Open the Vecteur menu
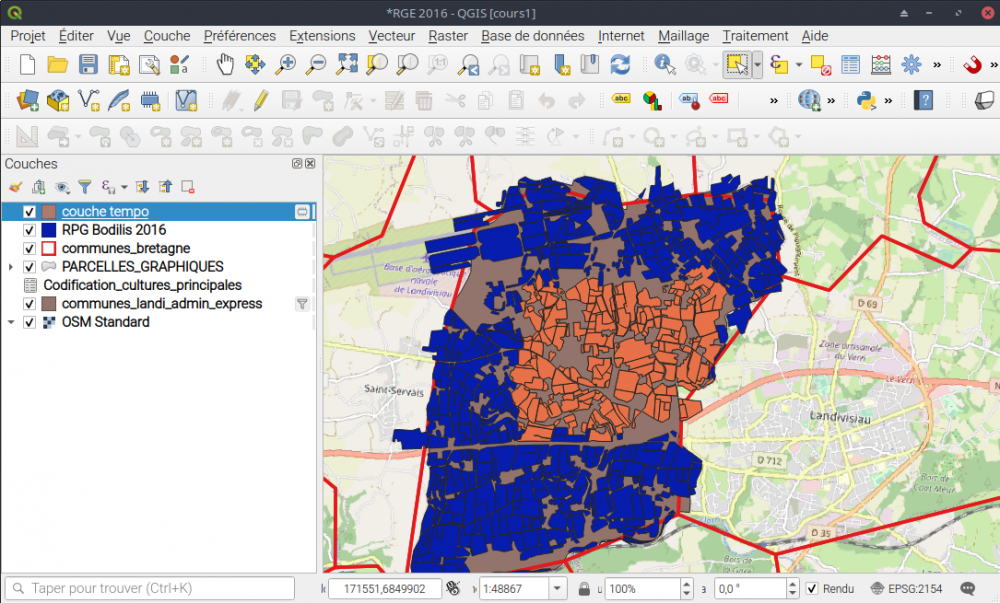The image size is (1000, 603). (x=391, y=35)
